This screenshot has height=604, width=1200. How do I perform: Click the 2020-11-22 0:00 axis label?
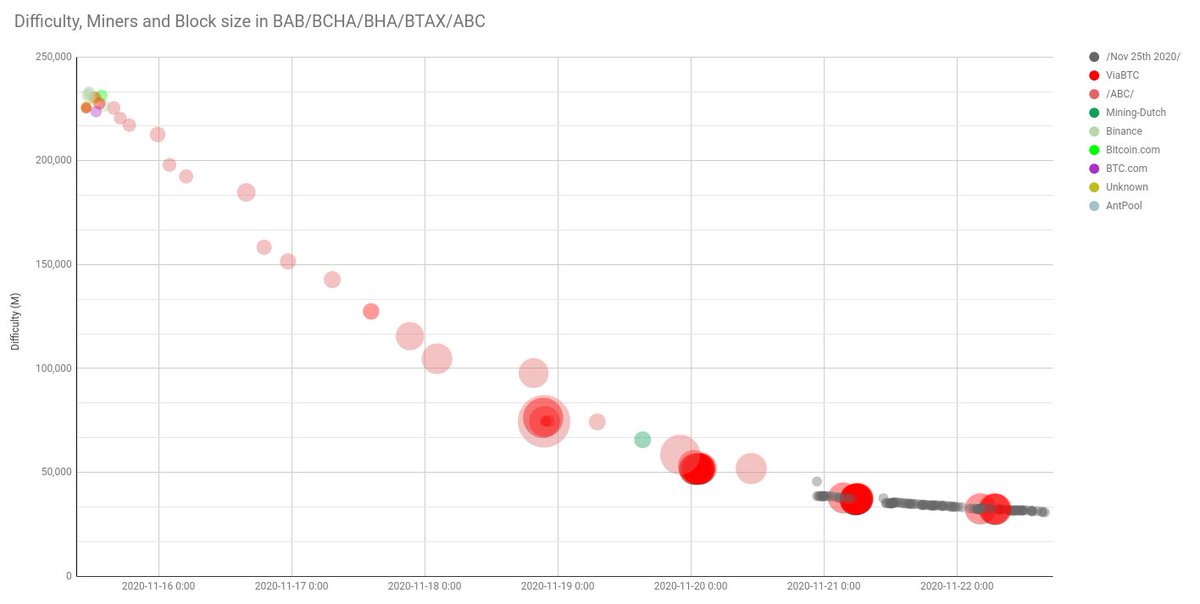click(957, 587)
